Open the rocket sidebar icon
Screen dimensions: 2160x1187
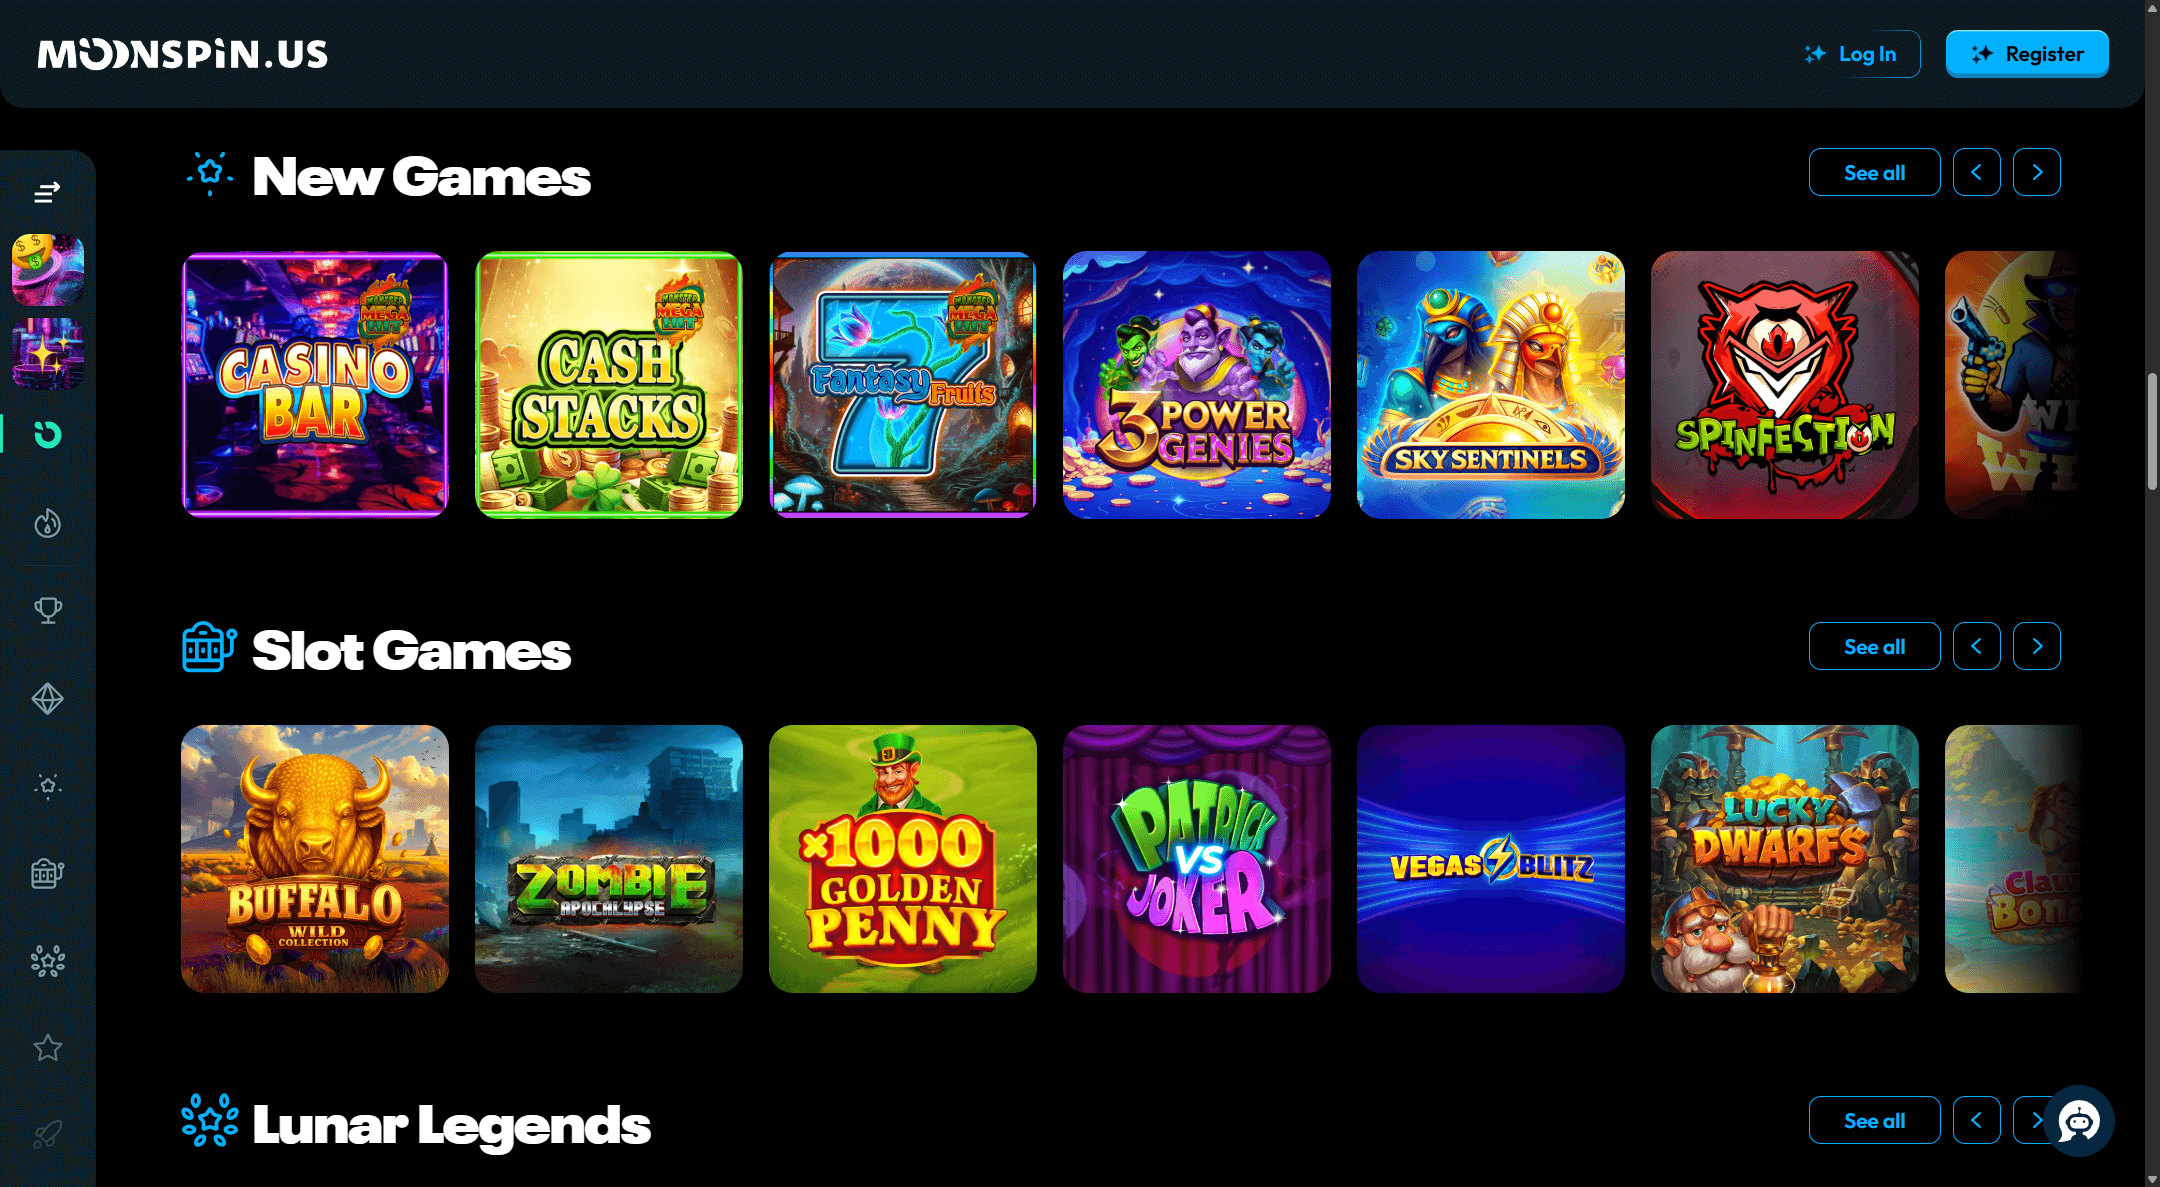pyautogui.click(x=47, y=1135)
